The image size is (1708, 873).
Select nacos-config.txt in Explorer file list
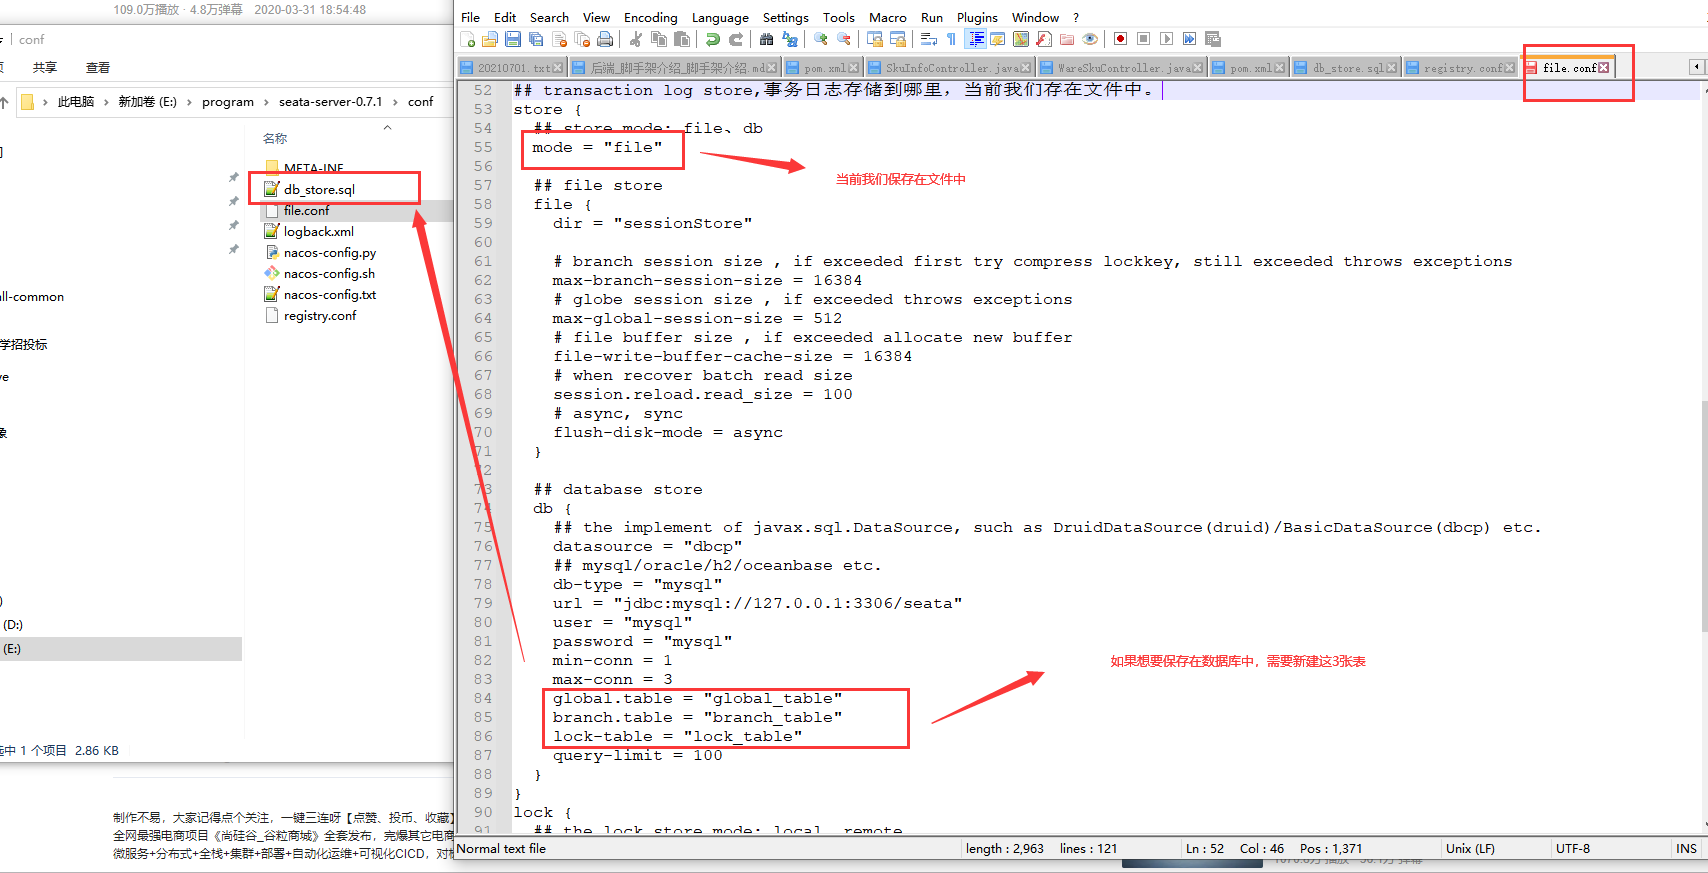[x=330, y=294]
